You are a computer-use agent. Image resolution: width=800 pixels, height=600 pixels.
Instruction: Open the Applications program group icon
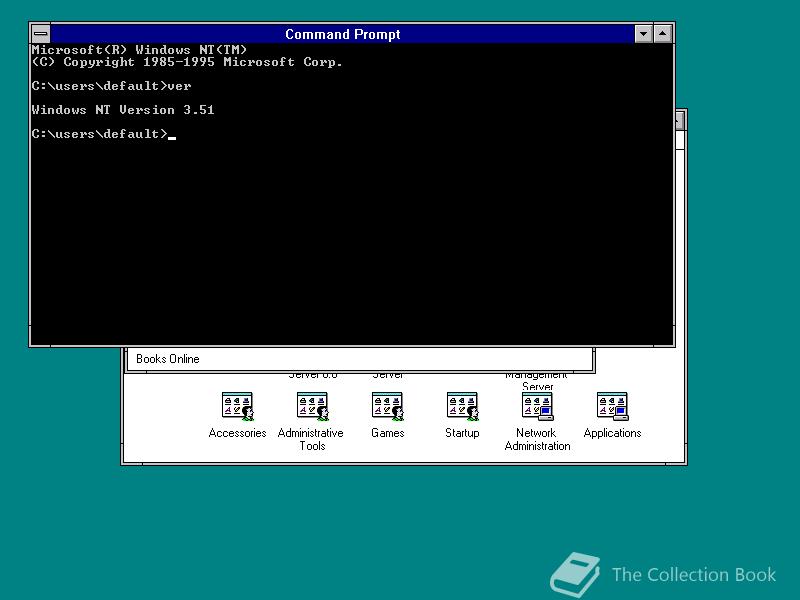click(x=612, y=406)
